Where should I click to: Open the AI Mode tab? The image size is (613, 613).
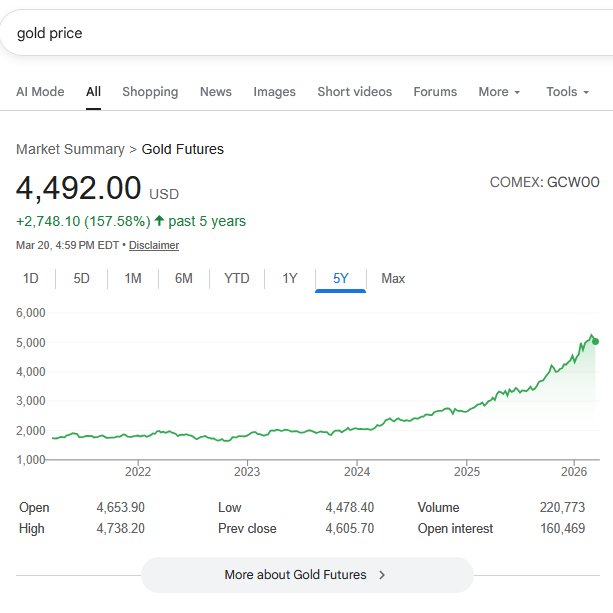pos(40,91)
